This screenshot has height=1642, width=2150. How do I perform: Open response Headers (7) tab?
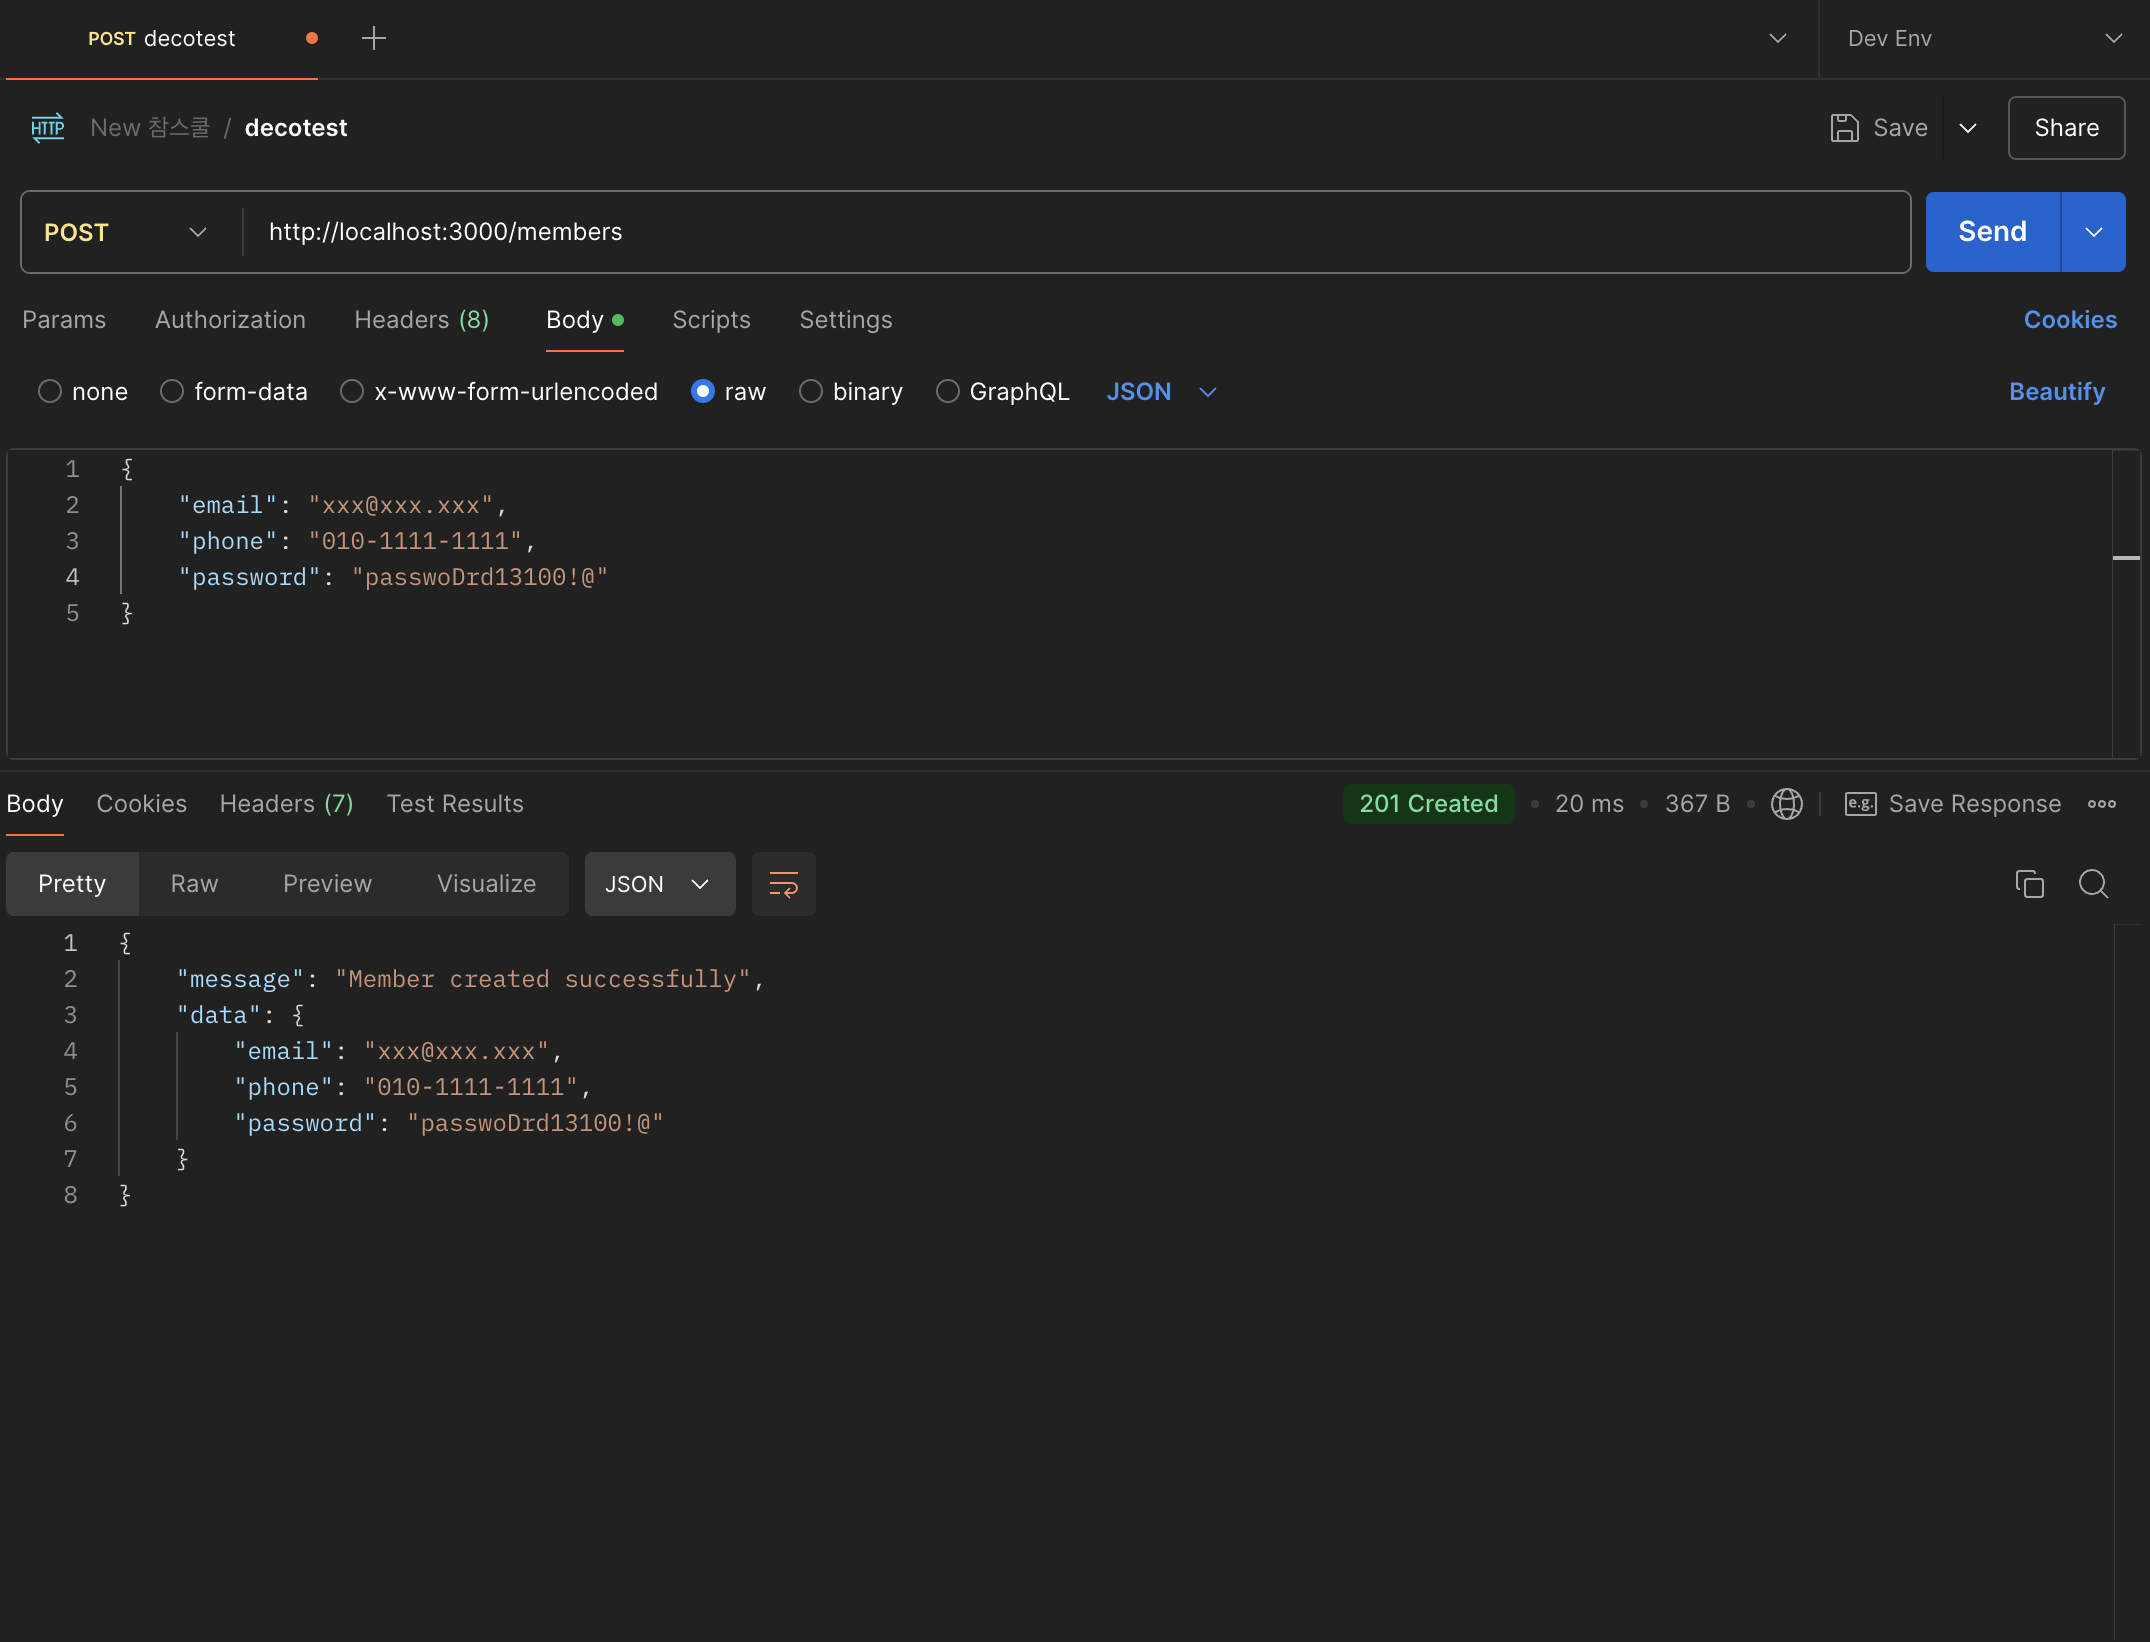[286, 804]
